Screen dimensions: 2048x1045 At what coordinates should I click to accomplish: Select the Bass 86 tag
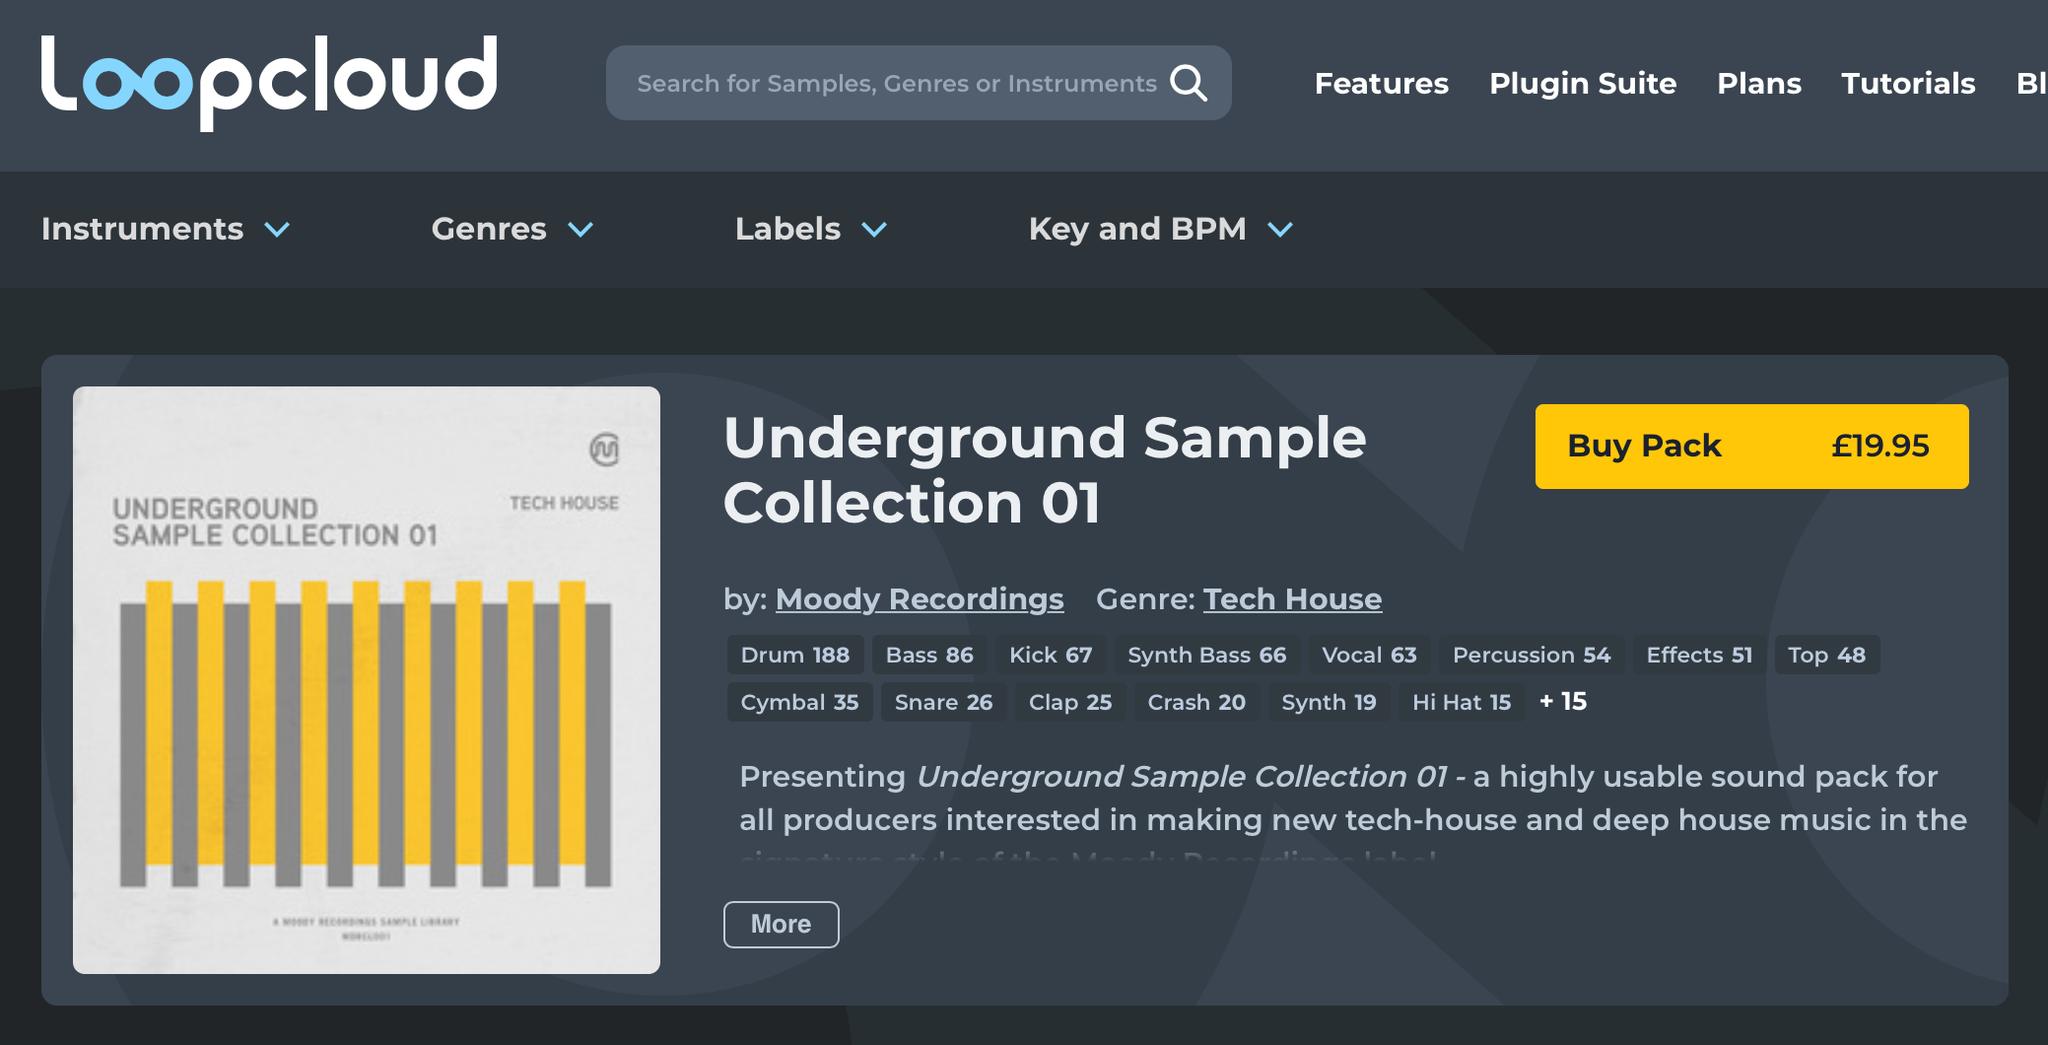pyautogui.click(x=929, y=655)
